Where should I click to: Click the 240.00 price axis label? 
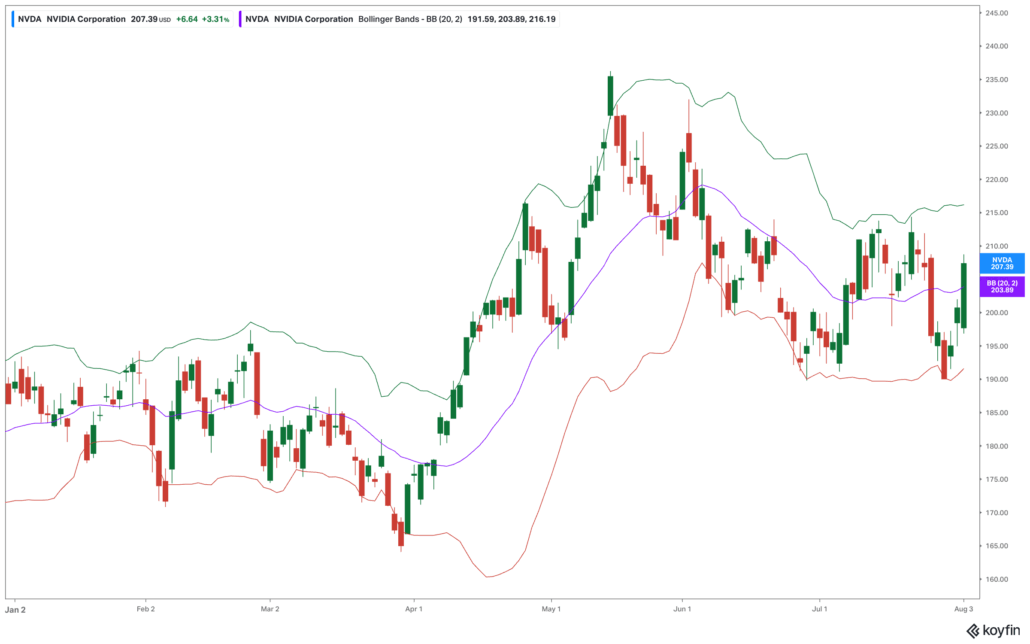point(996,46)
